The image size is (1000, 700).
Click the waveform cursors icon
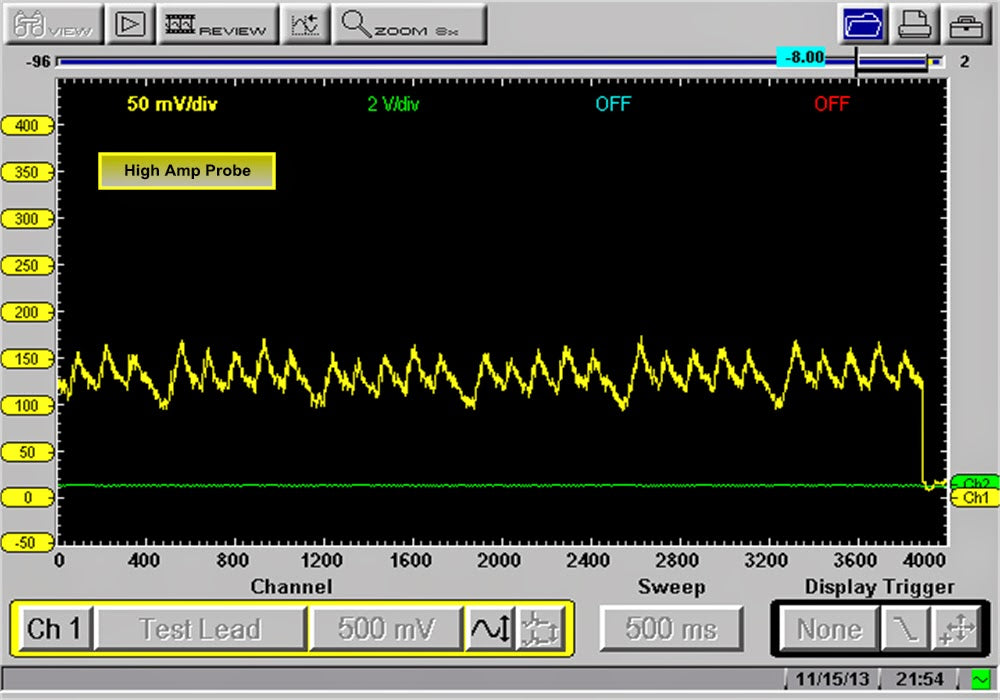coord(305,25)
